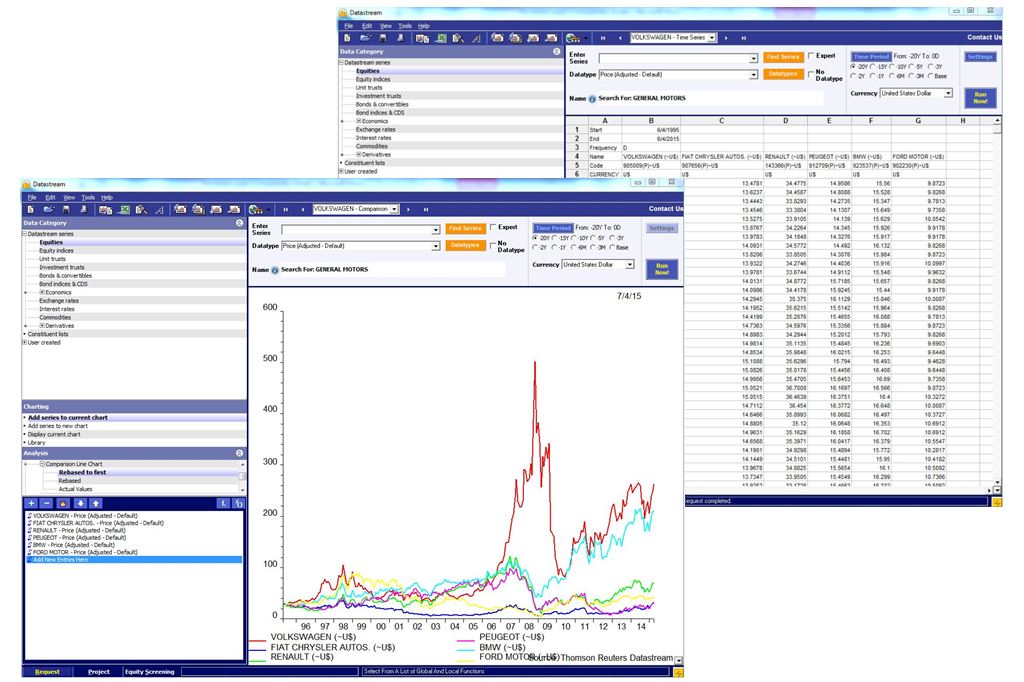1024x682 pixels.
Task: Collapse the Analysis panel with its chevron icon
Action: pos(240,453)
